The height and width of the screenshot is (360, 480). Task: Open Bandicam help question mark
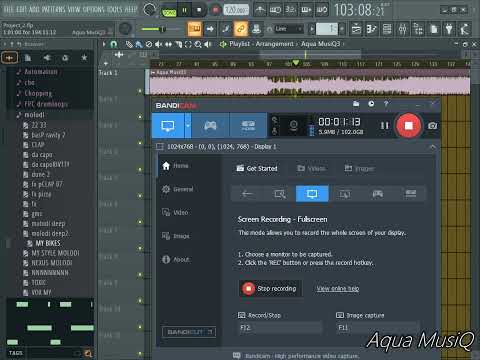[x=386, y=104]
